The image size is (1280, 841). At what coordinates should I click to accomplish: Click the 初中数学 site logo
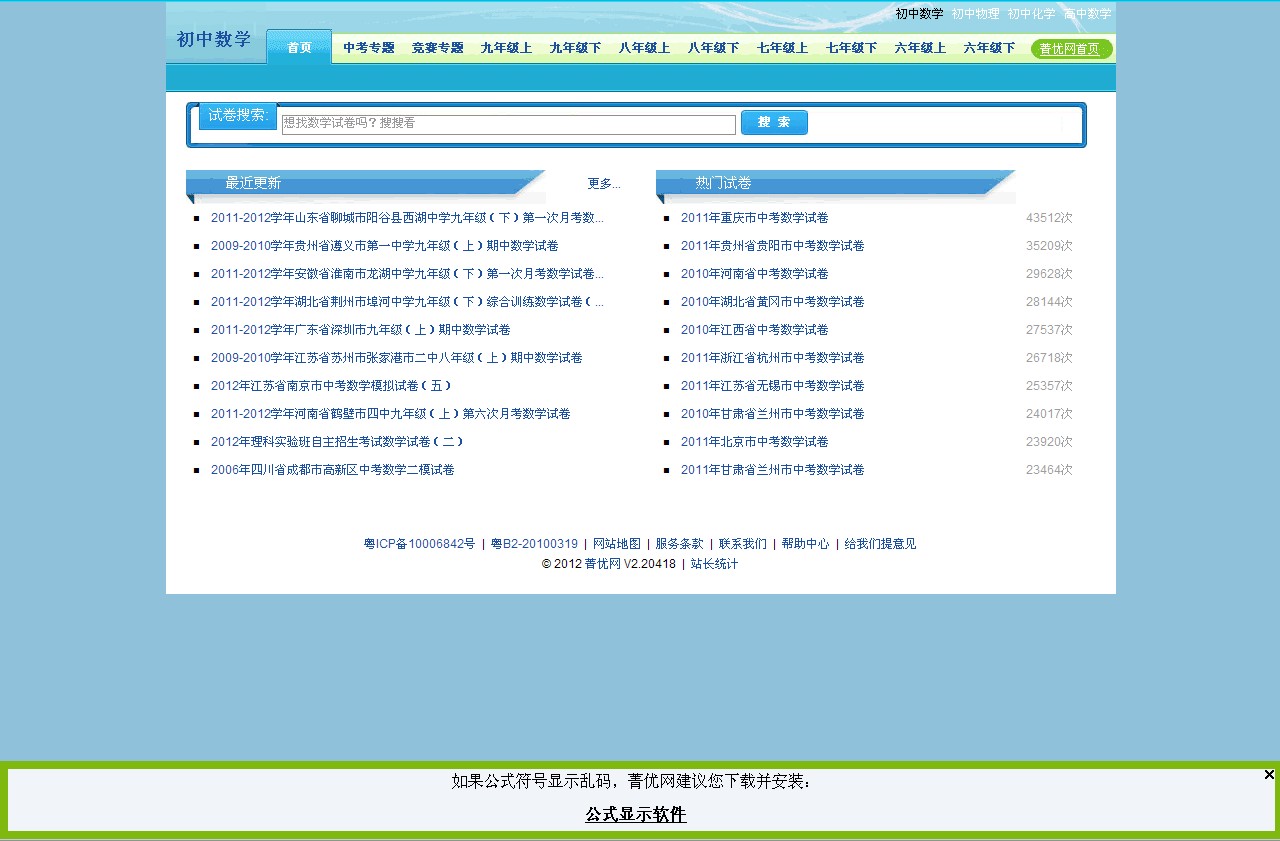[214, 40]
